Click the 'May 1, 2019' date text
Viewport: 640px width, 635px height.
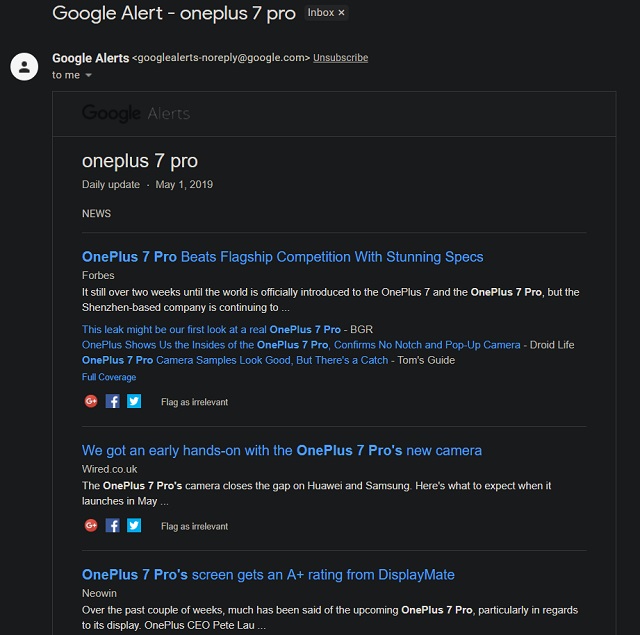(x=184, y=184)
